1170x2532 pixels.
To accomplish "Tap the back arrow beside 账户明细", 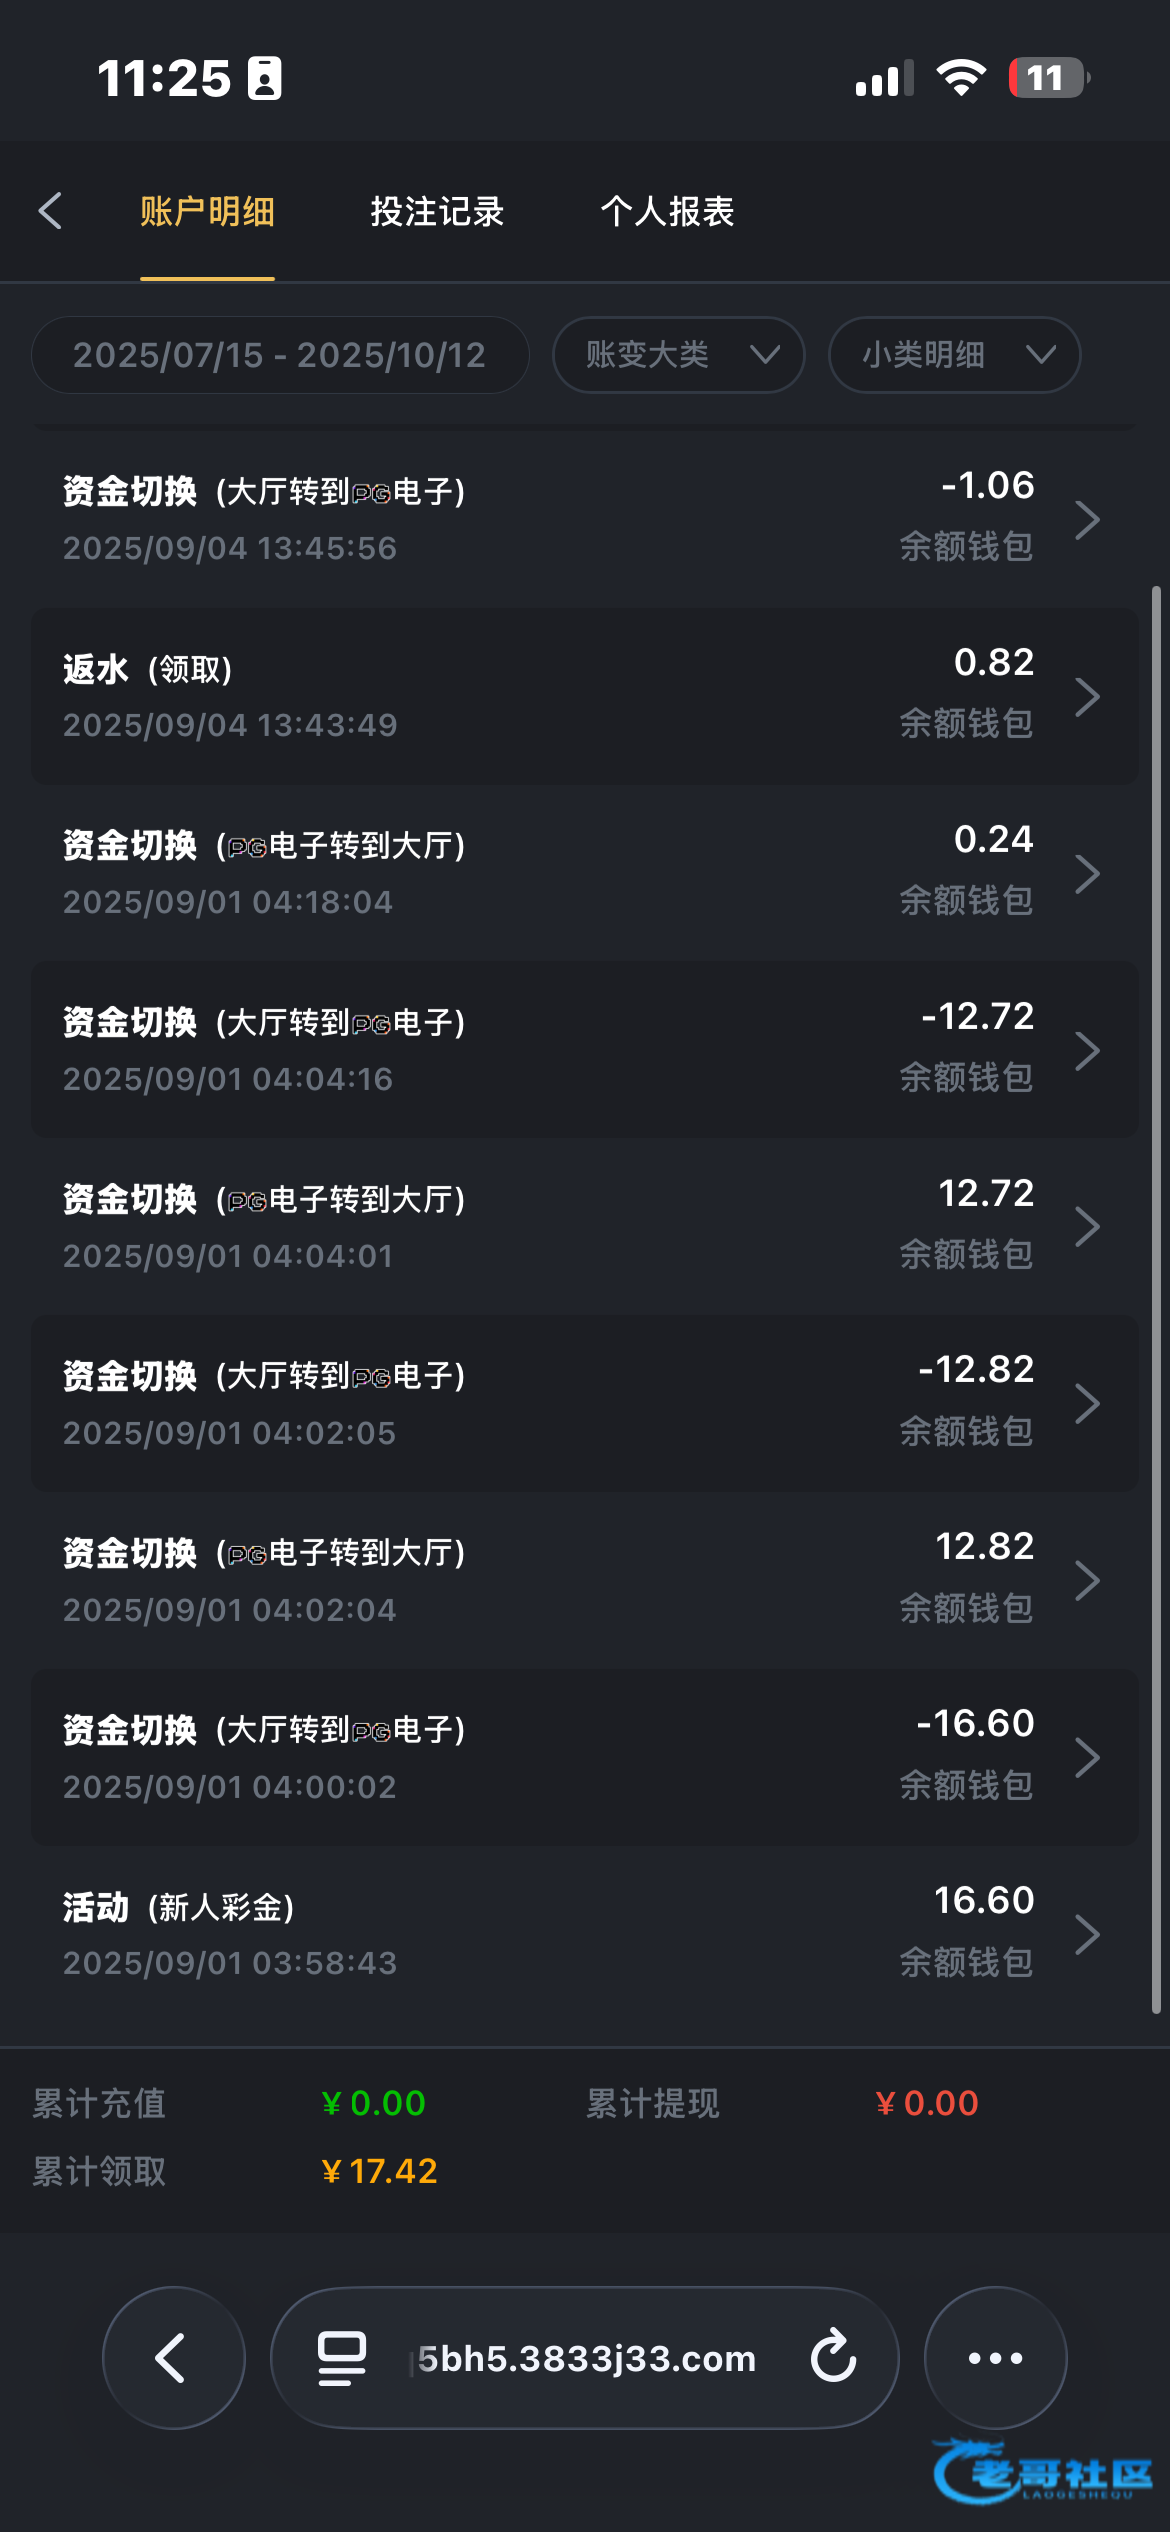I will tap(50, 211).
